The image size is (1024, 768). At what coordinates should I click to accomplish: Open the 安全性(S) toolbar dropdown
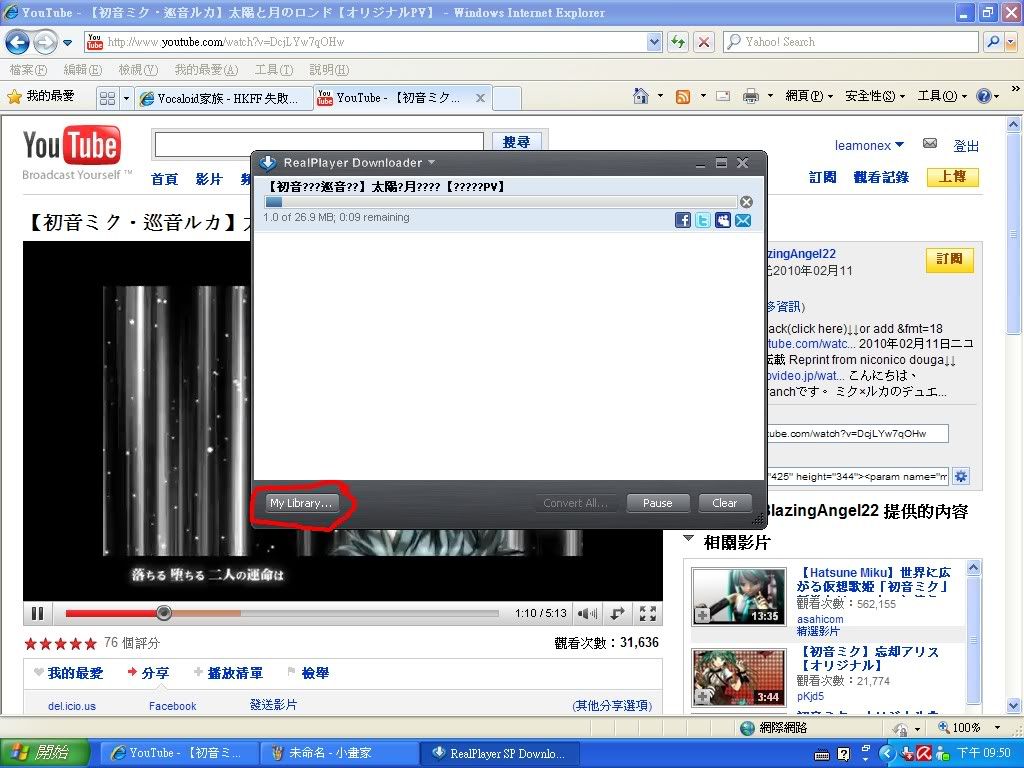click(x=874, y=96)
